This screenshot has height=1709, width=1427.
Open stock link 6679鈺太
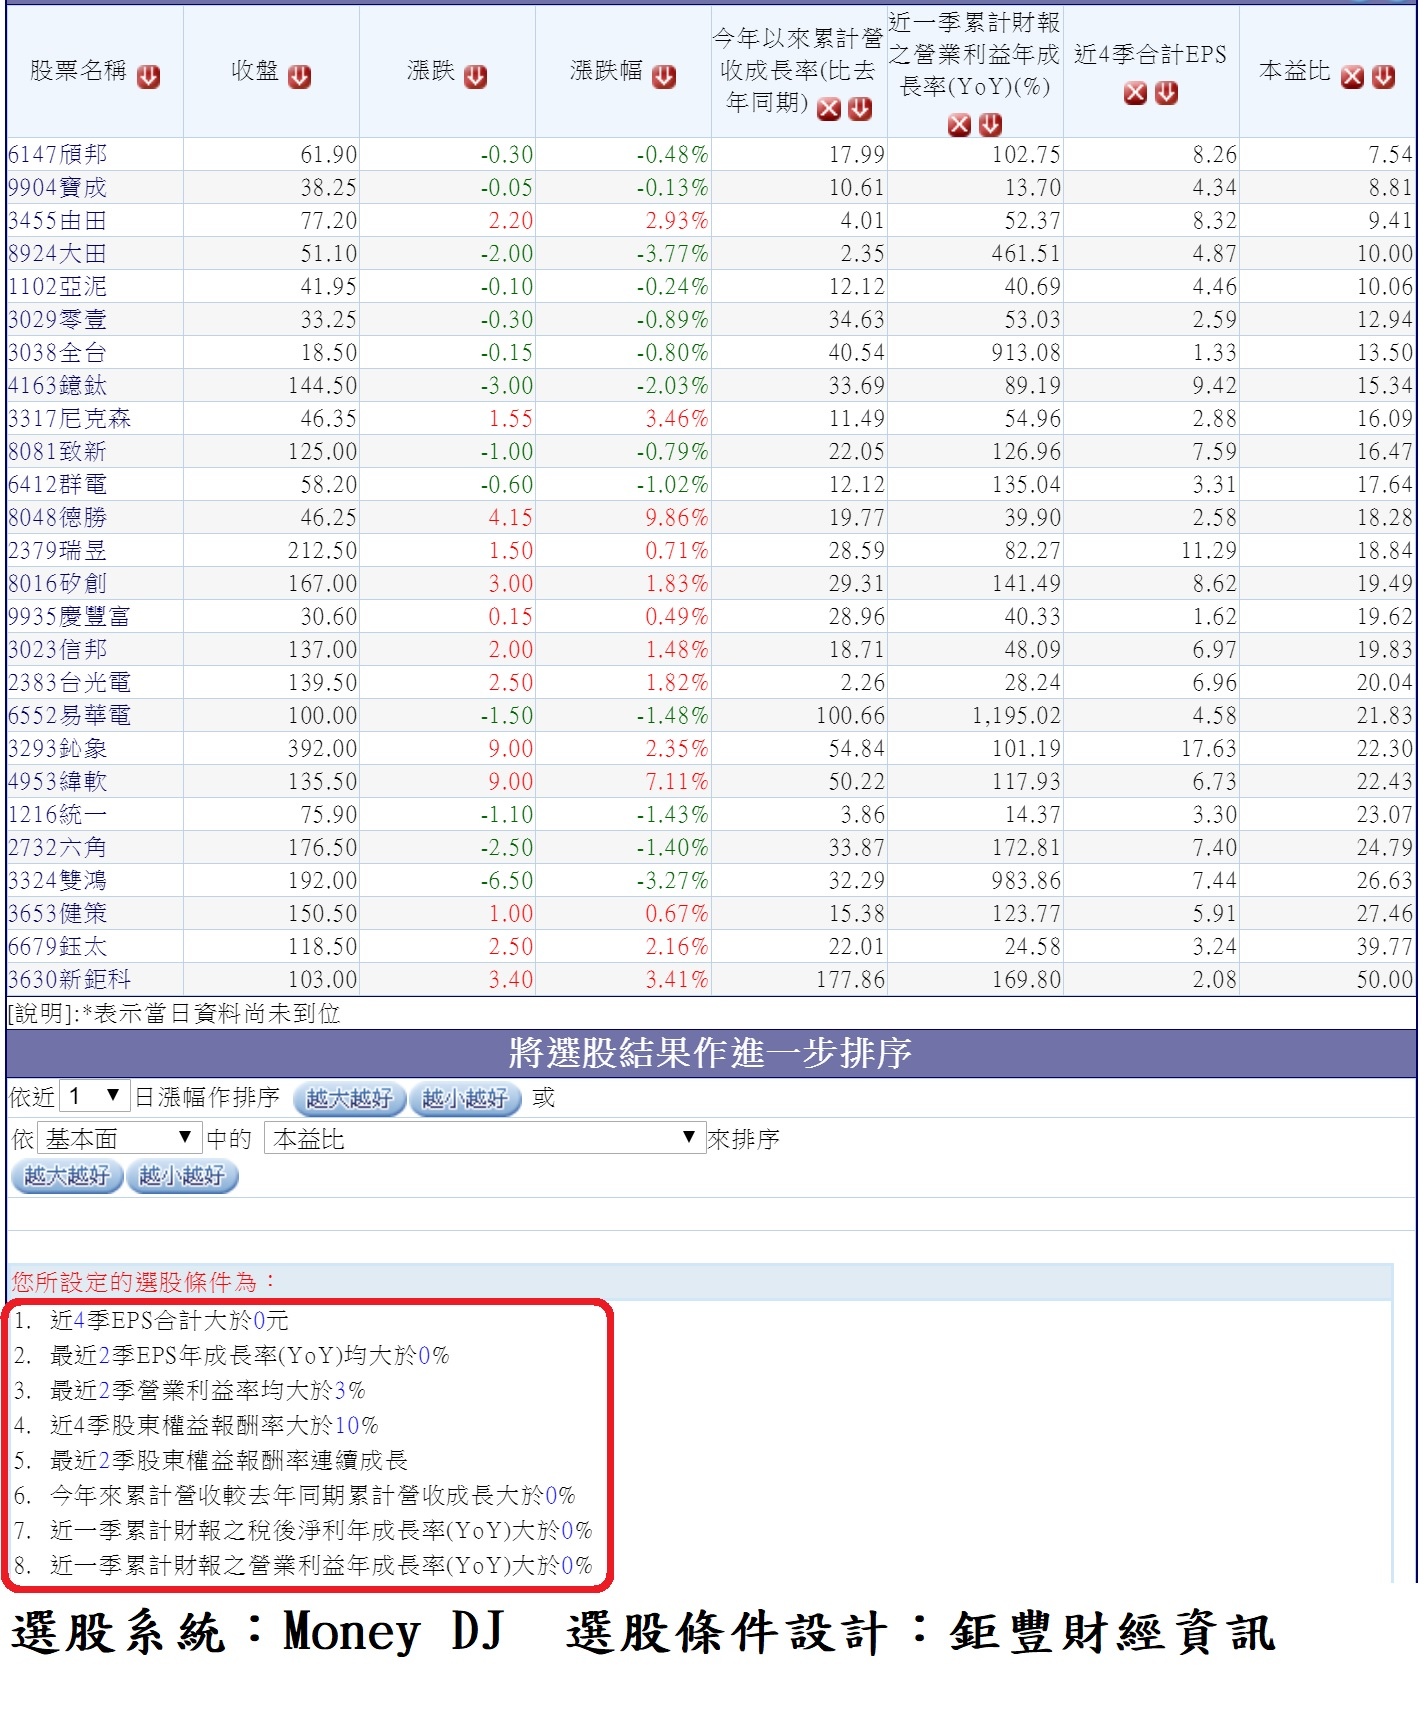[57, 947]
